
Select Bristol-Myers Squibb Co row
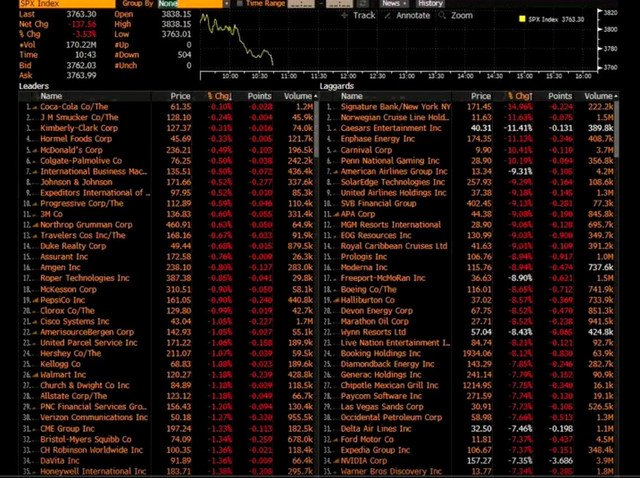(x=168, y=440)
